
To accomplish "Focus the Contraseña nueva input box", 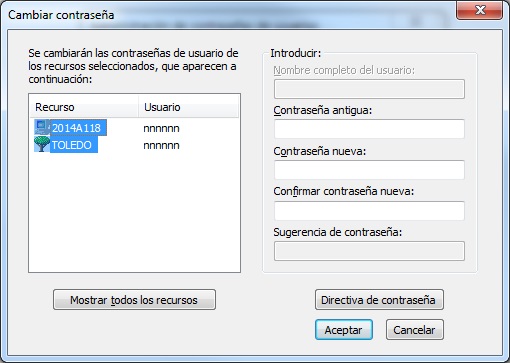I will click(369, 170).
